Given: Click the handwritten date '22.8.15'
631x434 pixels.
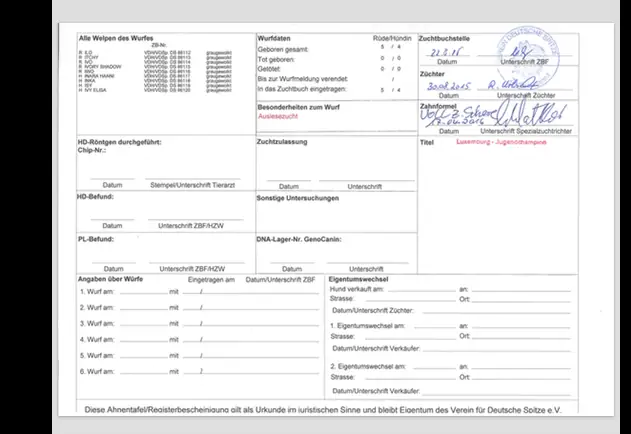Looking at the screenshot, I should pos(446,52).
